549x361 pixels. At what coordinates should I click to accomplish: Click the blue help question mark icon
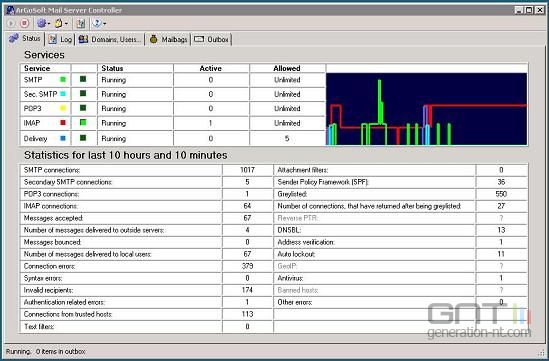(97, 23)
